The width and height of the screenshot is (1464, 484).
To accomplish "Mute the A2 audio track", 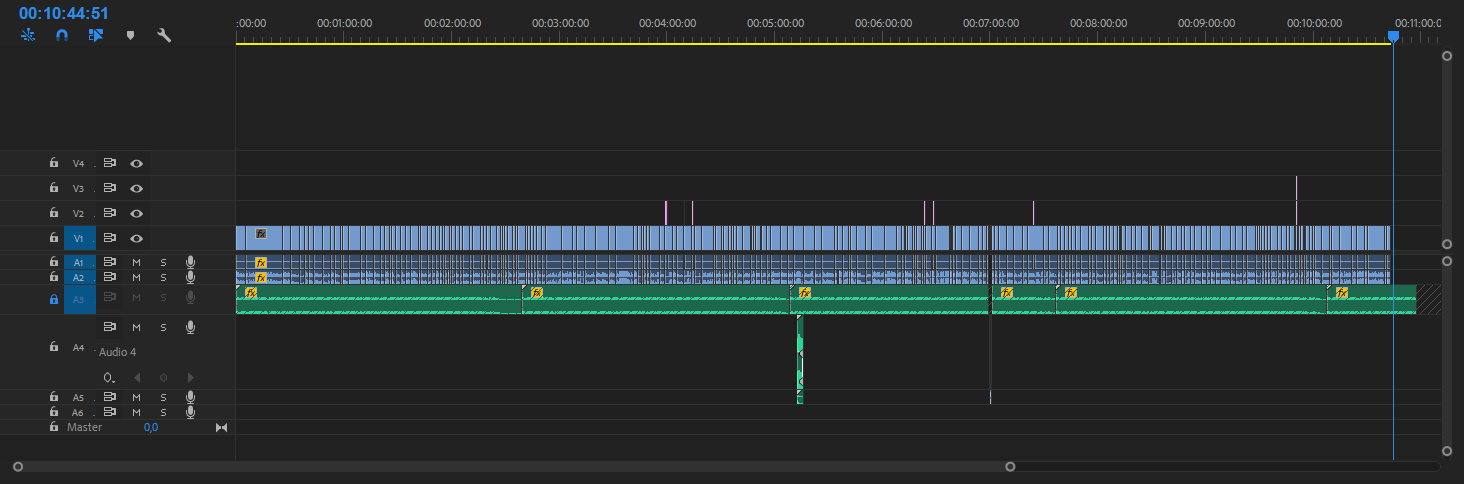I will point(137,277).
